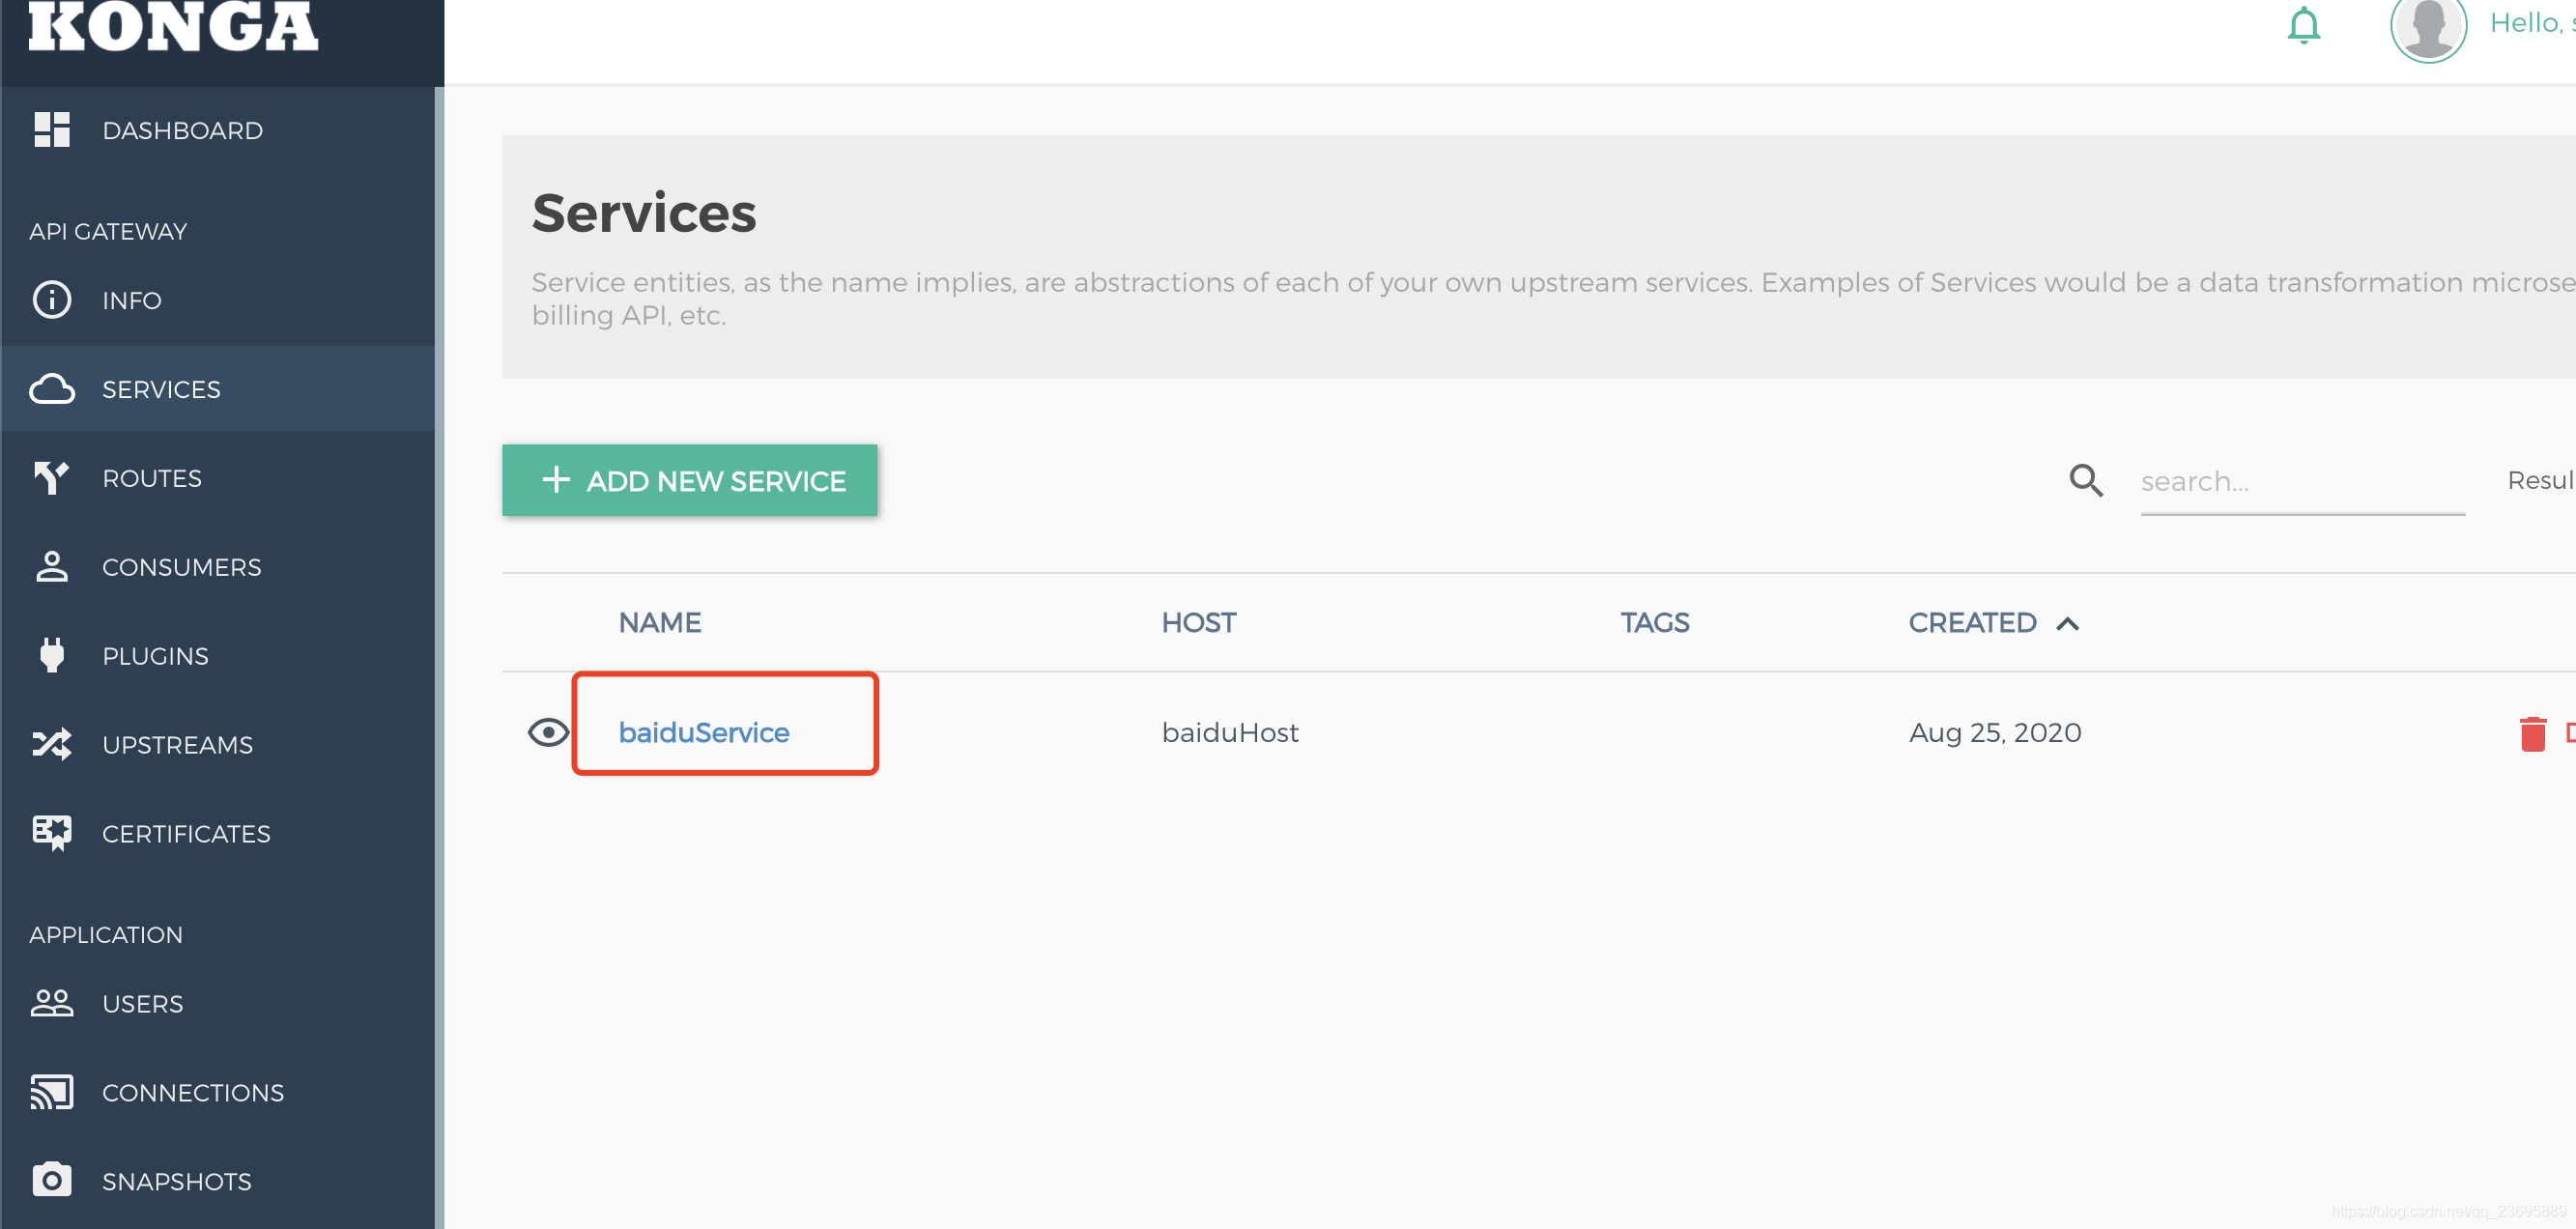The image size is (2576, 1229).
Task: Click the baiduService link to open it
Action: pos(704,731)
